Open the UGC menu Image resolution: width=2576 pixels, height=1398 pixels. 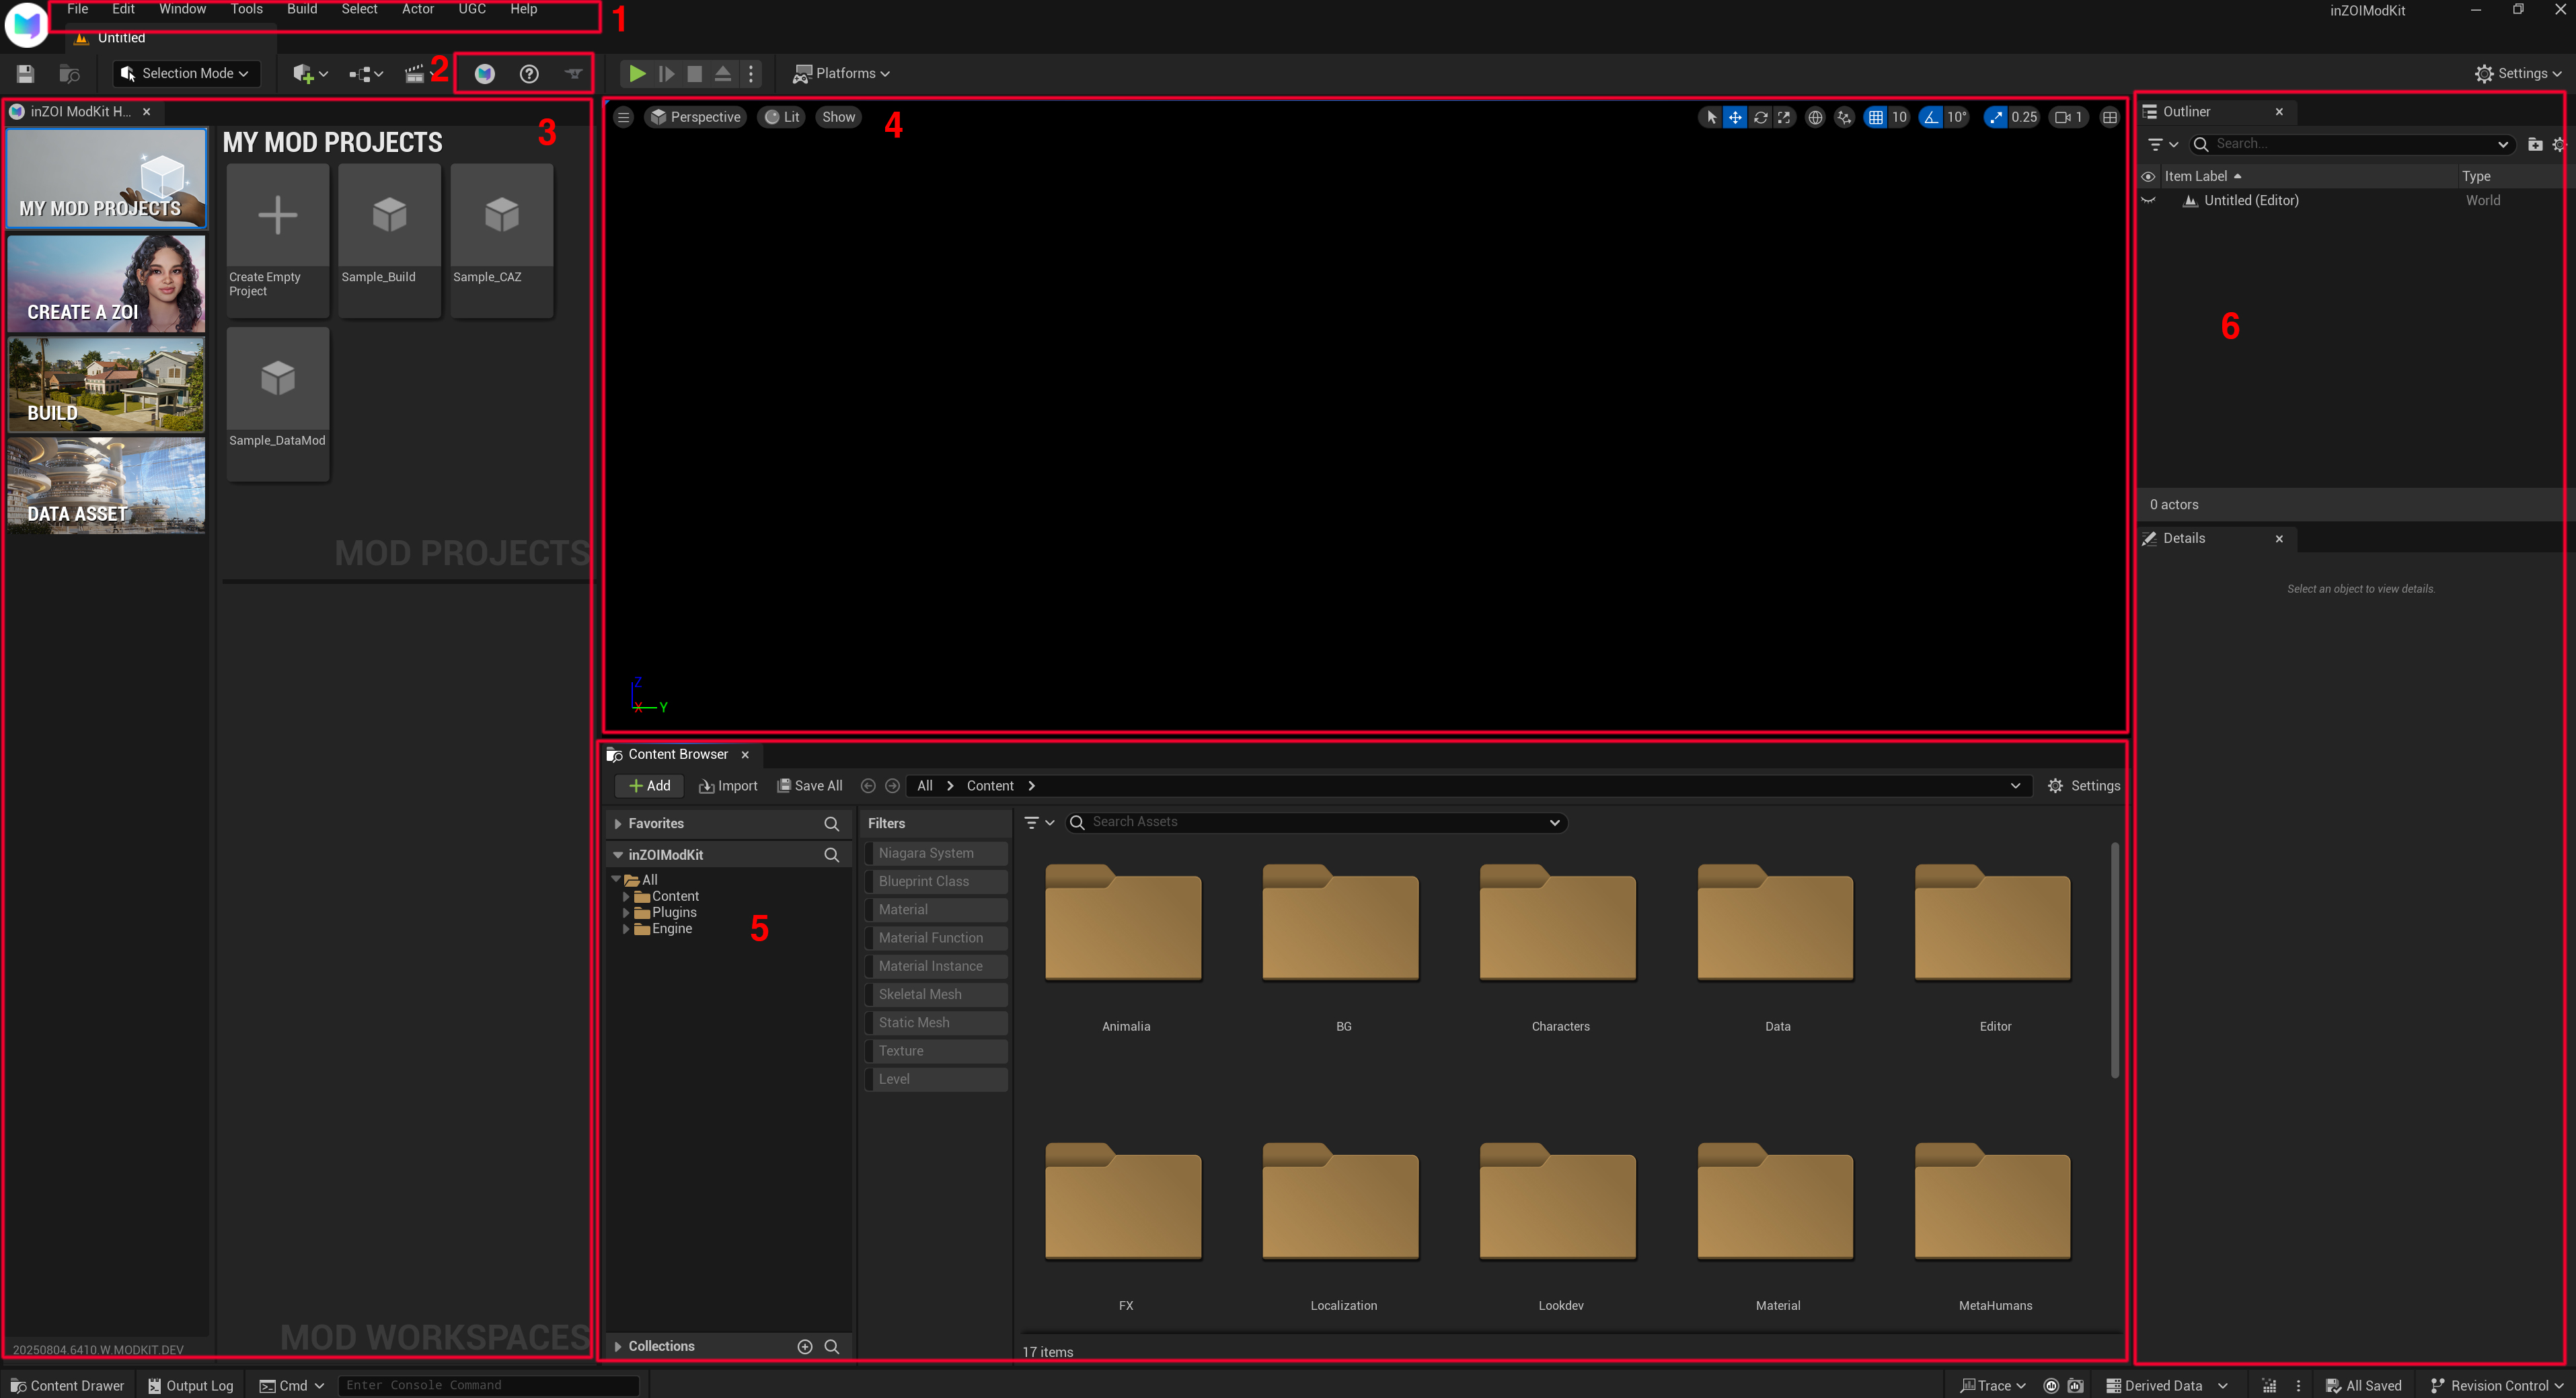(x=472, y=9)
